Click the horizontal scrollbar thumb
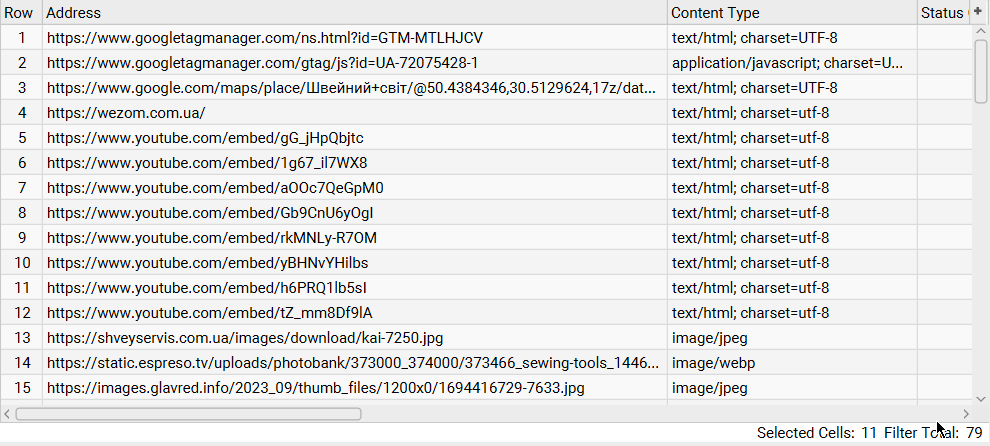 [188, 413]
